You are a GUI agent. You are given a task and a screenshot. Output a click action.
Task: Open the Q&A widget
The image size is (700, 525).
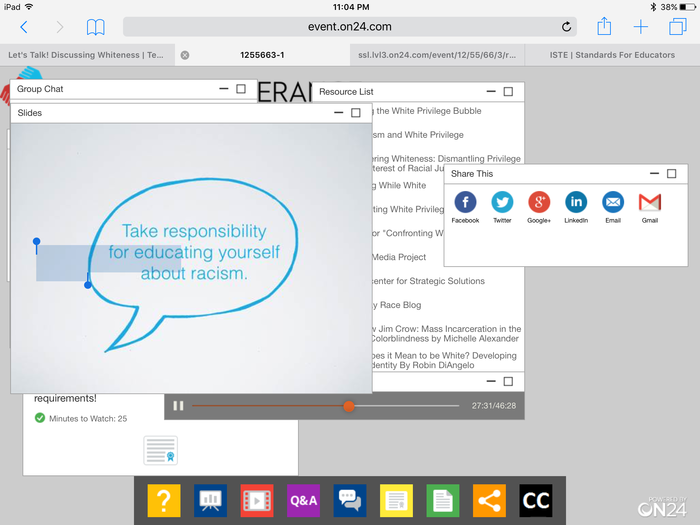(x=303, y=500)
